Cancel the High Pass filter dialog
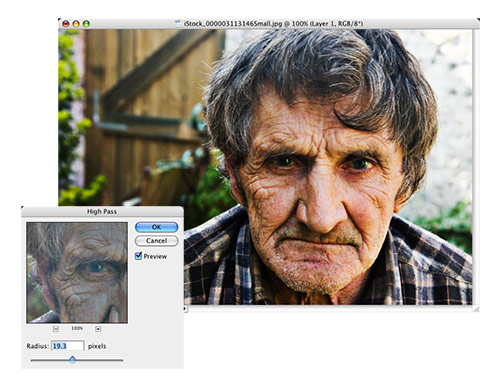Viewport: 500px width, 382px height. (156, 241)
